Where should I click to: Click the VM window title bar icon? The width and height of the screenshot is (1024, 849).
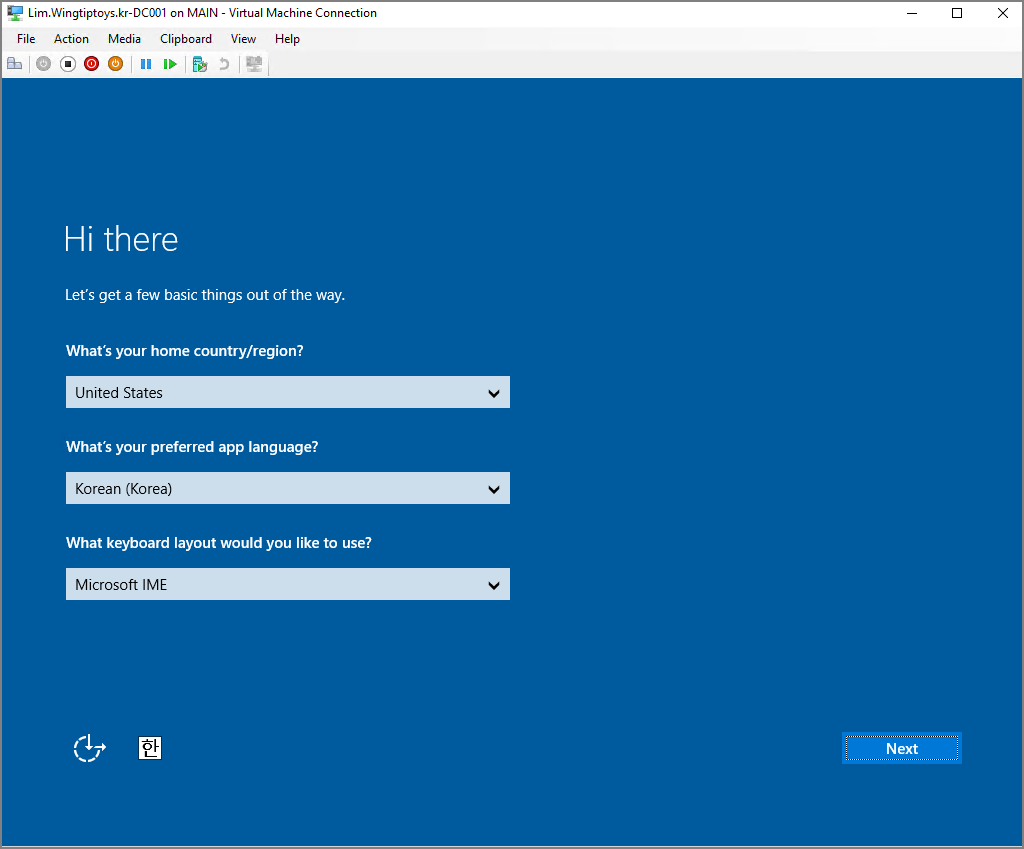[14, 12]
